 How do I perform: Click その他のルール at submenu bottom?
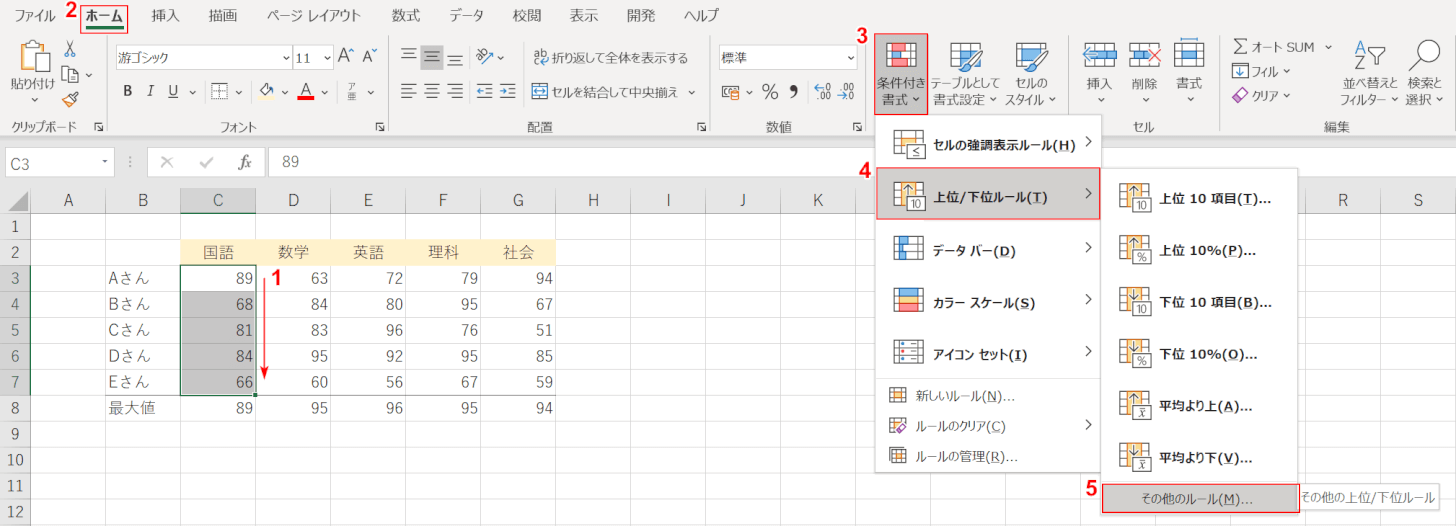1200,497
